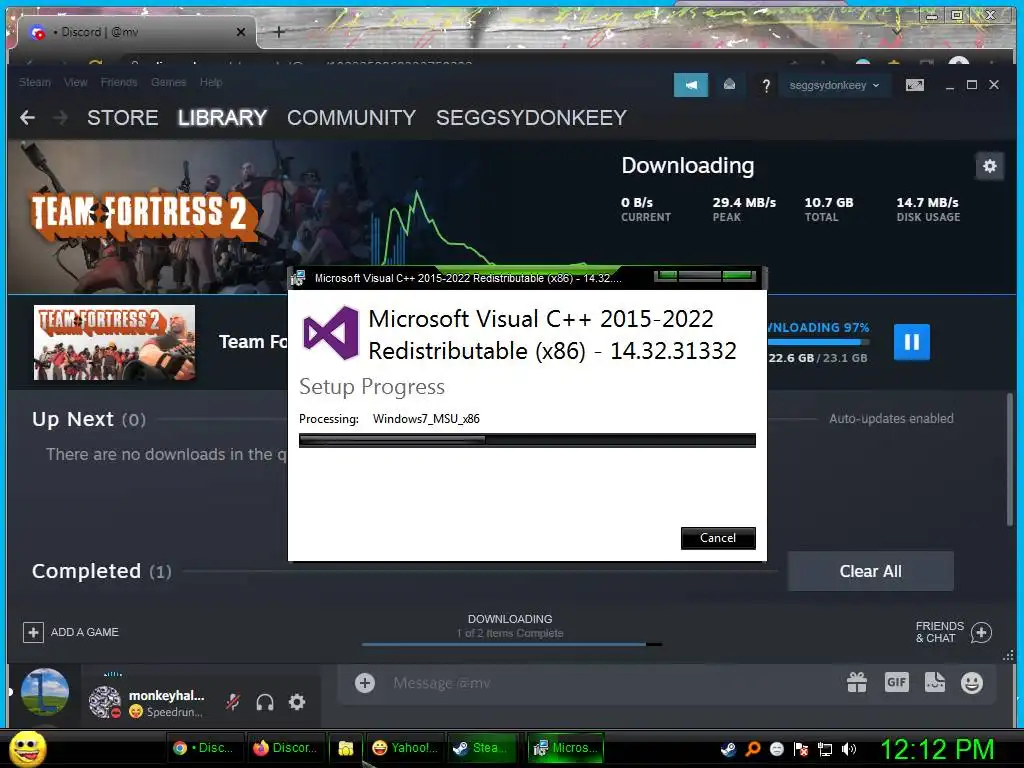Screen dimensions: 1024x768
Task: Open folder taskbar item
Action: pyautogui.click(x=345, y=748)
